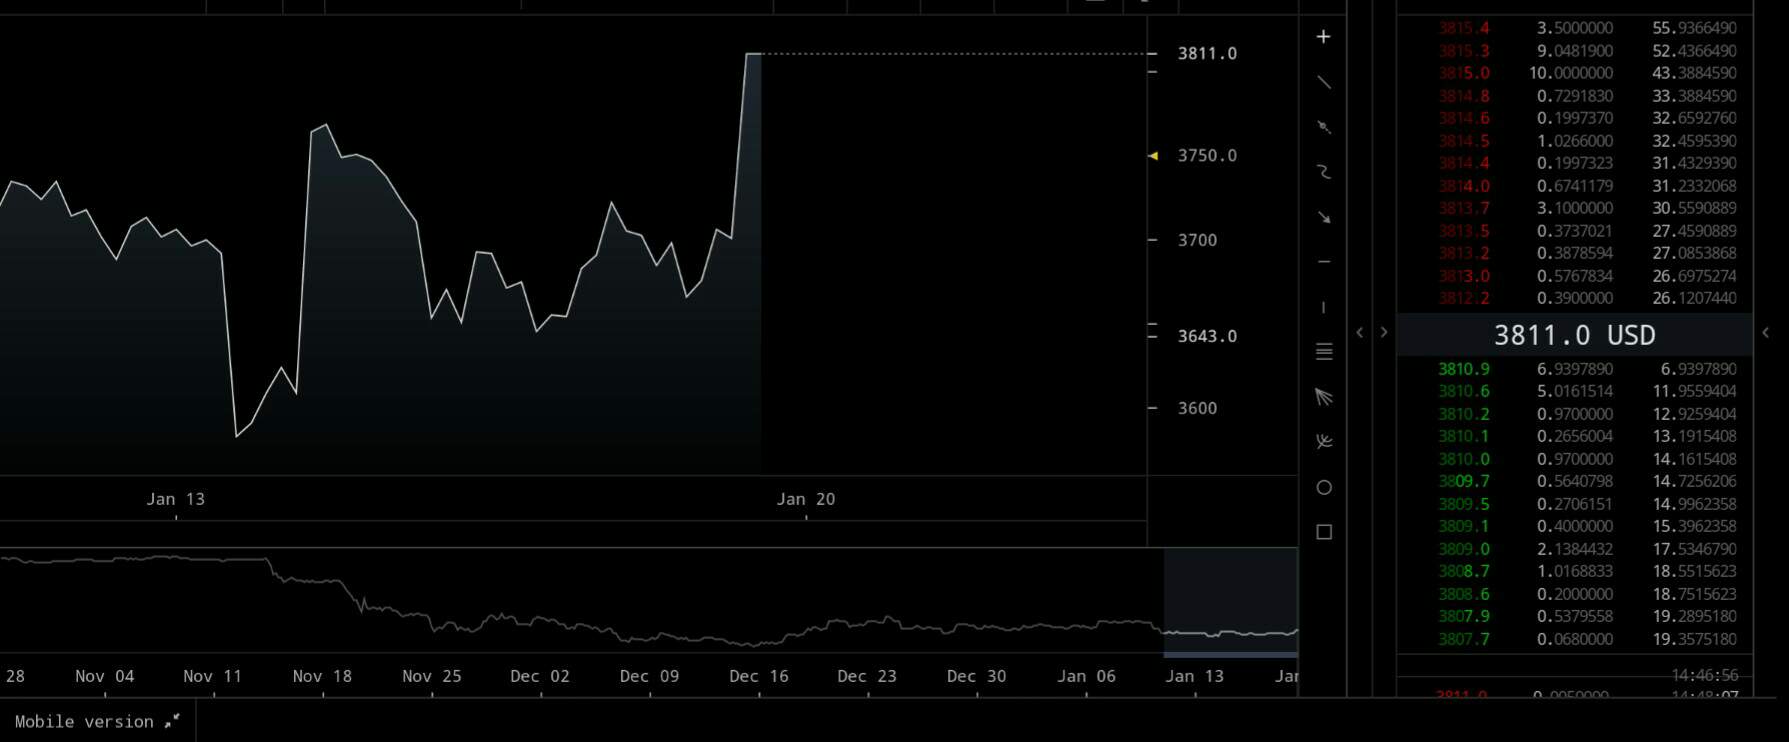Click the yellow 3750.0 price marker
This screenshot has height=742, width=1789.
(1154, 156)
